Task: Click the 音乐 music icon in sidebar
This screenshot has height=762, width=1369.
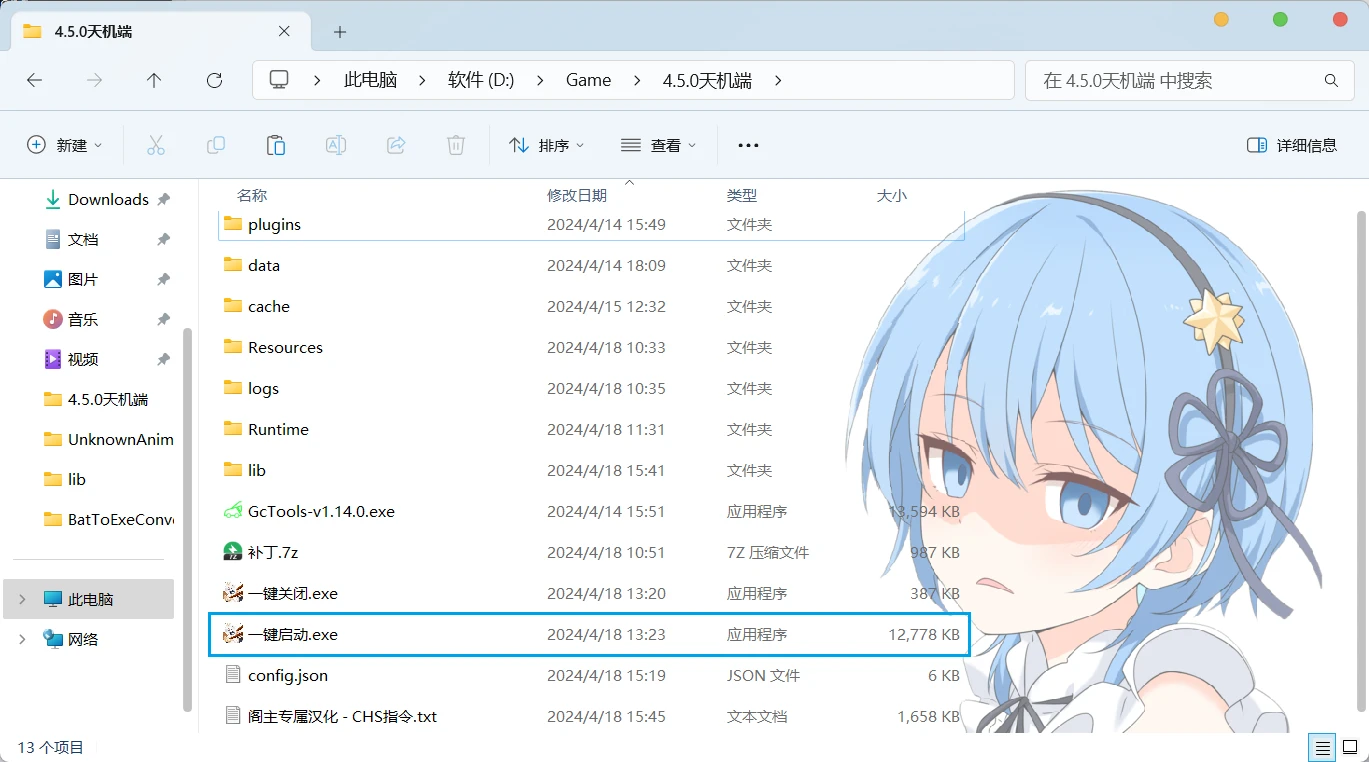Action: [53, 319]
